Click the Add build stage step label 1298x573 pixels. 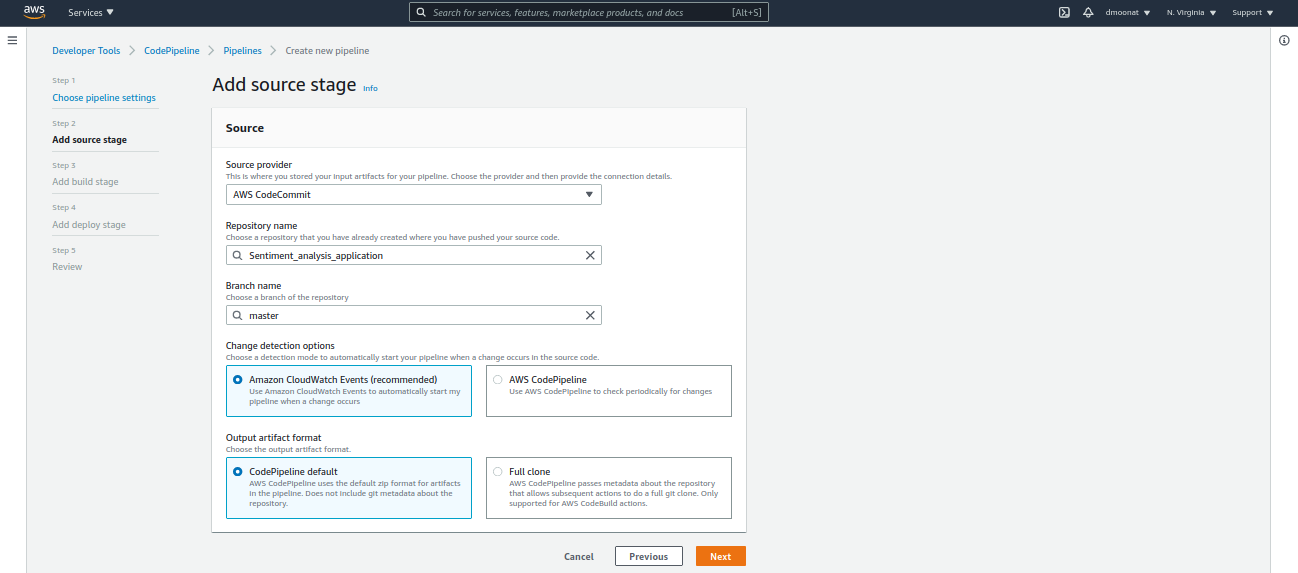click(85, 182)
